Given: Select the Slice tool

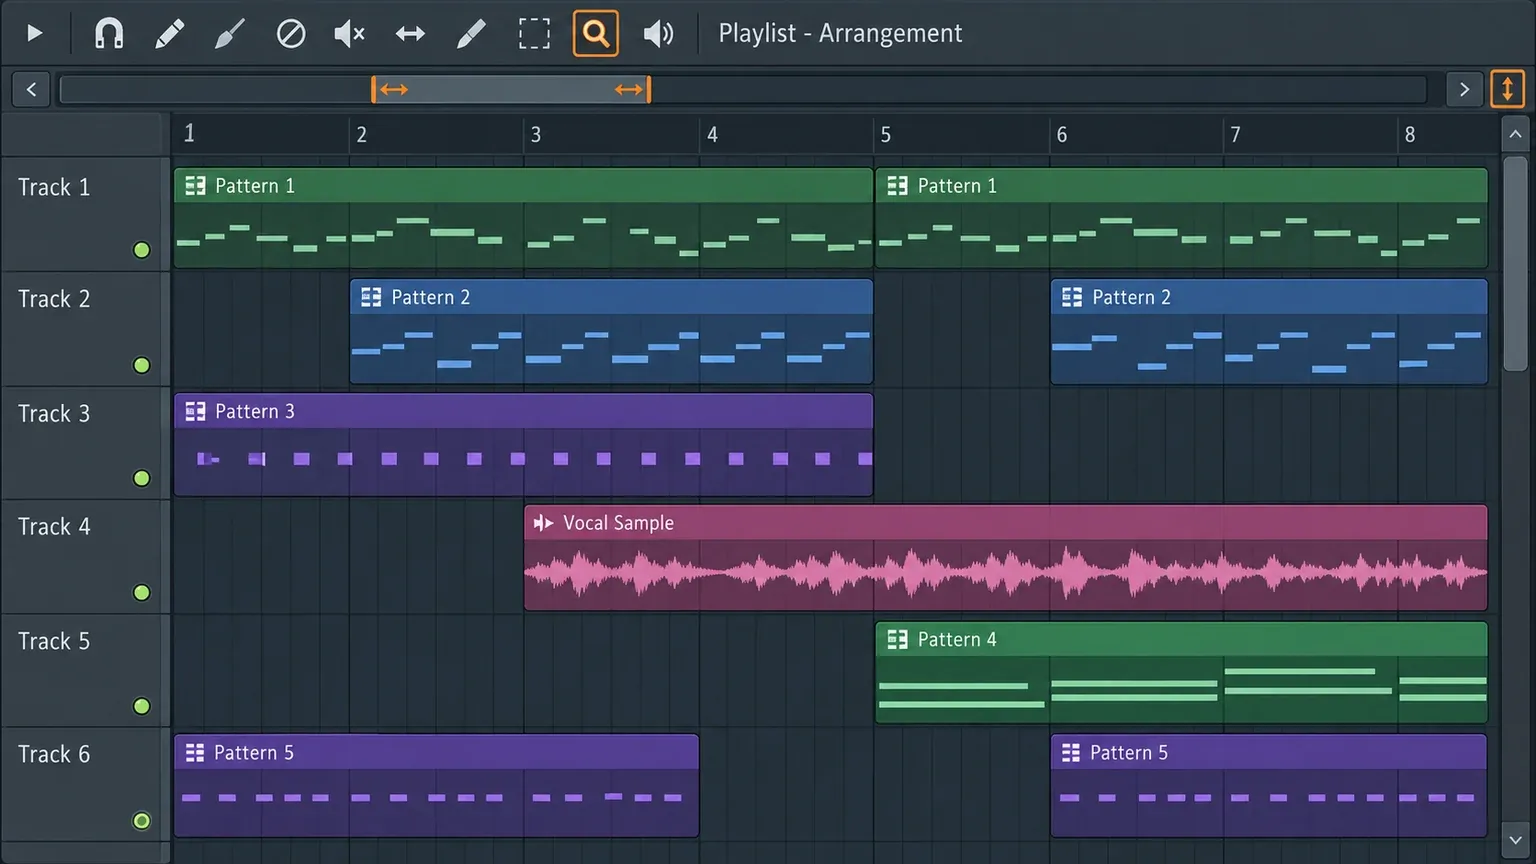Looking at the screenshot, I should [471, 33].
